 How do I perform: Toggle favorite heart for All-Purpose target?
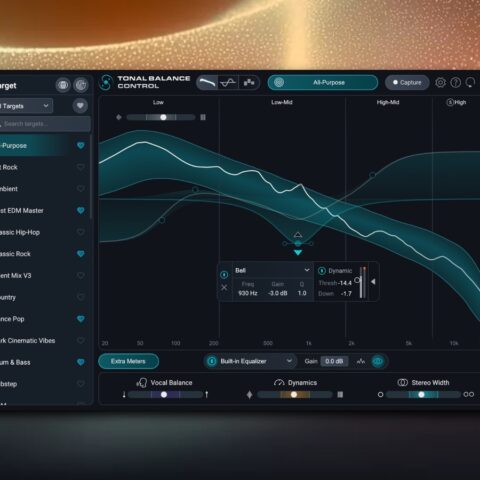pyautogui.click(x=81, y=145)
